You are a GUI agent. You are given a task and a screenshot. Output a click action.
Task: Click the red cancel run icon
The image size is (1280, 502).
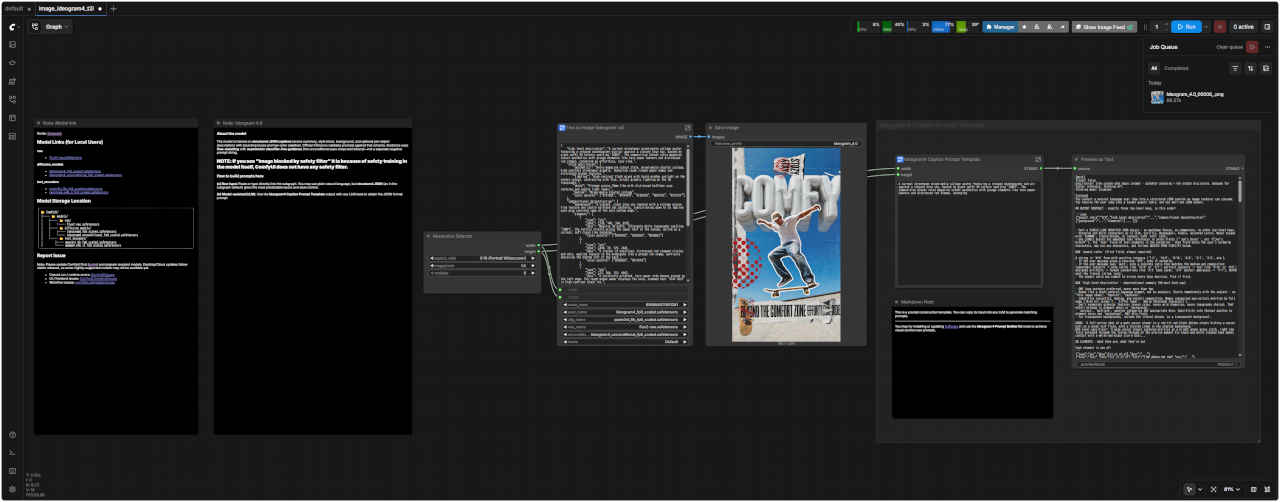[x=1219, y=27]
